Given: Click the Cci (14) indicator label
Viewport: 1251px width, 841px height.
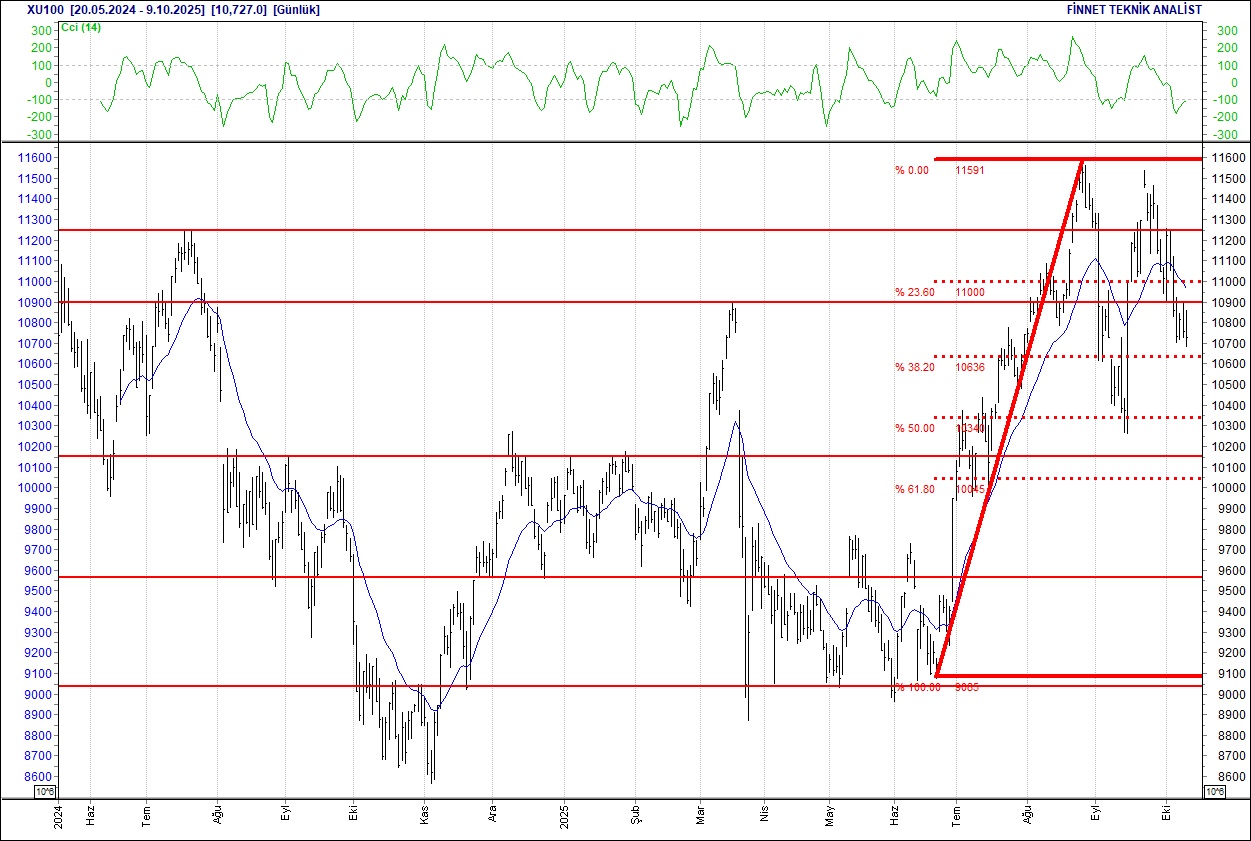Looking at the screenshot, I should click(x=79, y=27).
